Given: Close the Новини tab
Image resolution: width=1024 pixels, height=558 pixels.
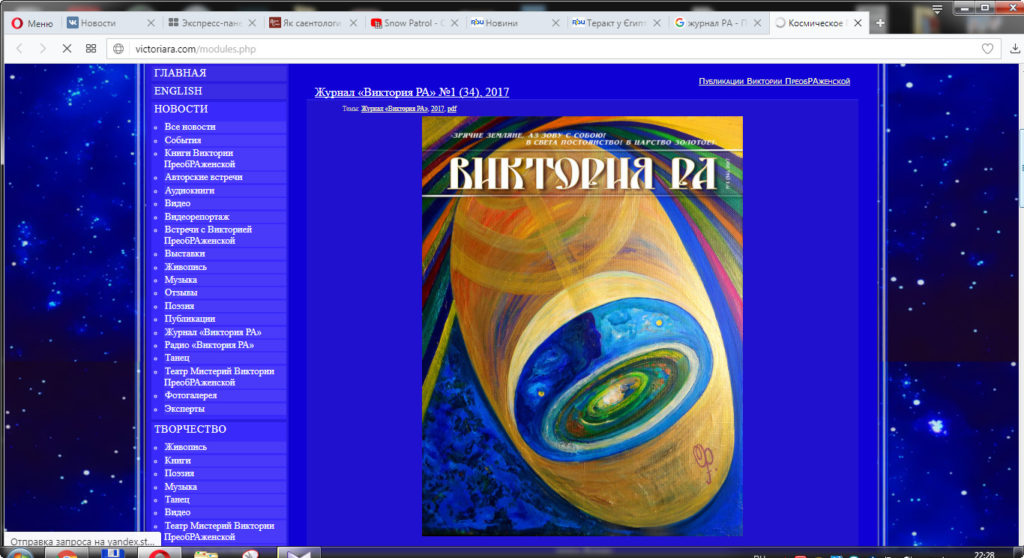Looking at the screenshot, I should (556, 23).
